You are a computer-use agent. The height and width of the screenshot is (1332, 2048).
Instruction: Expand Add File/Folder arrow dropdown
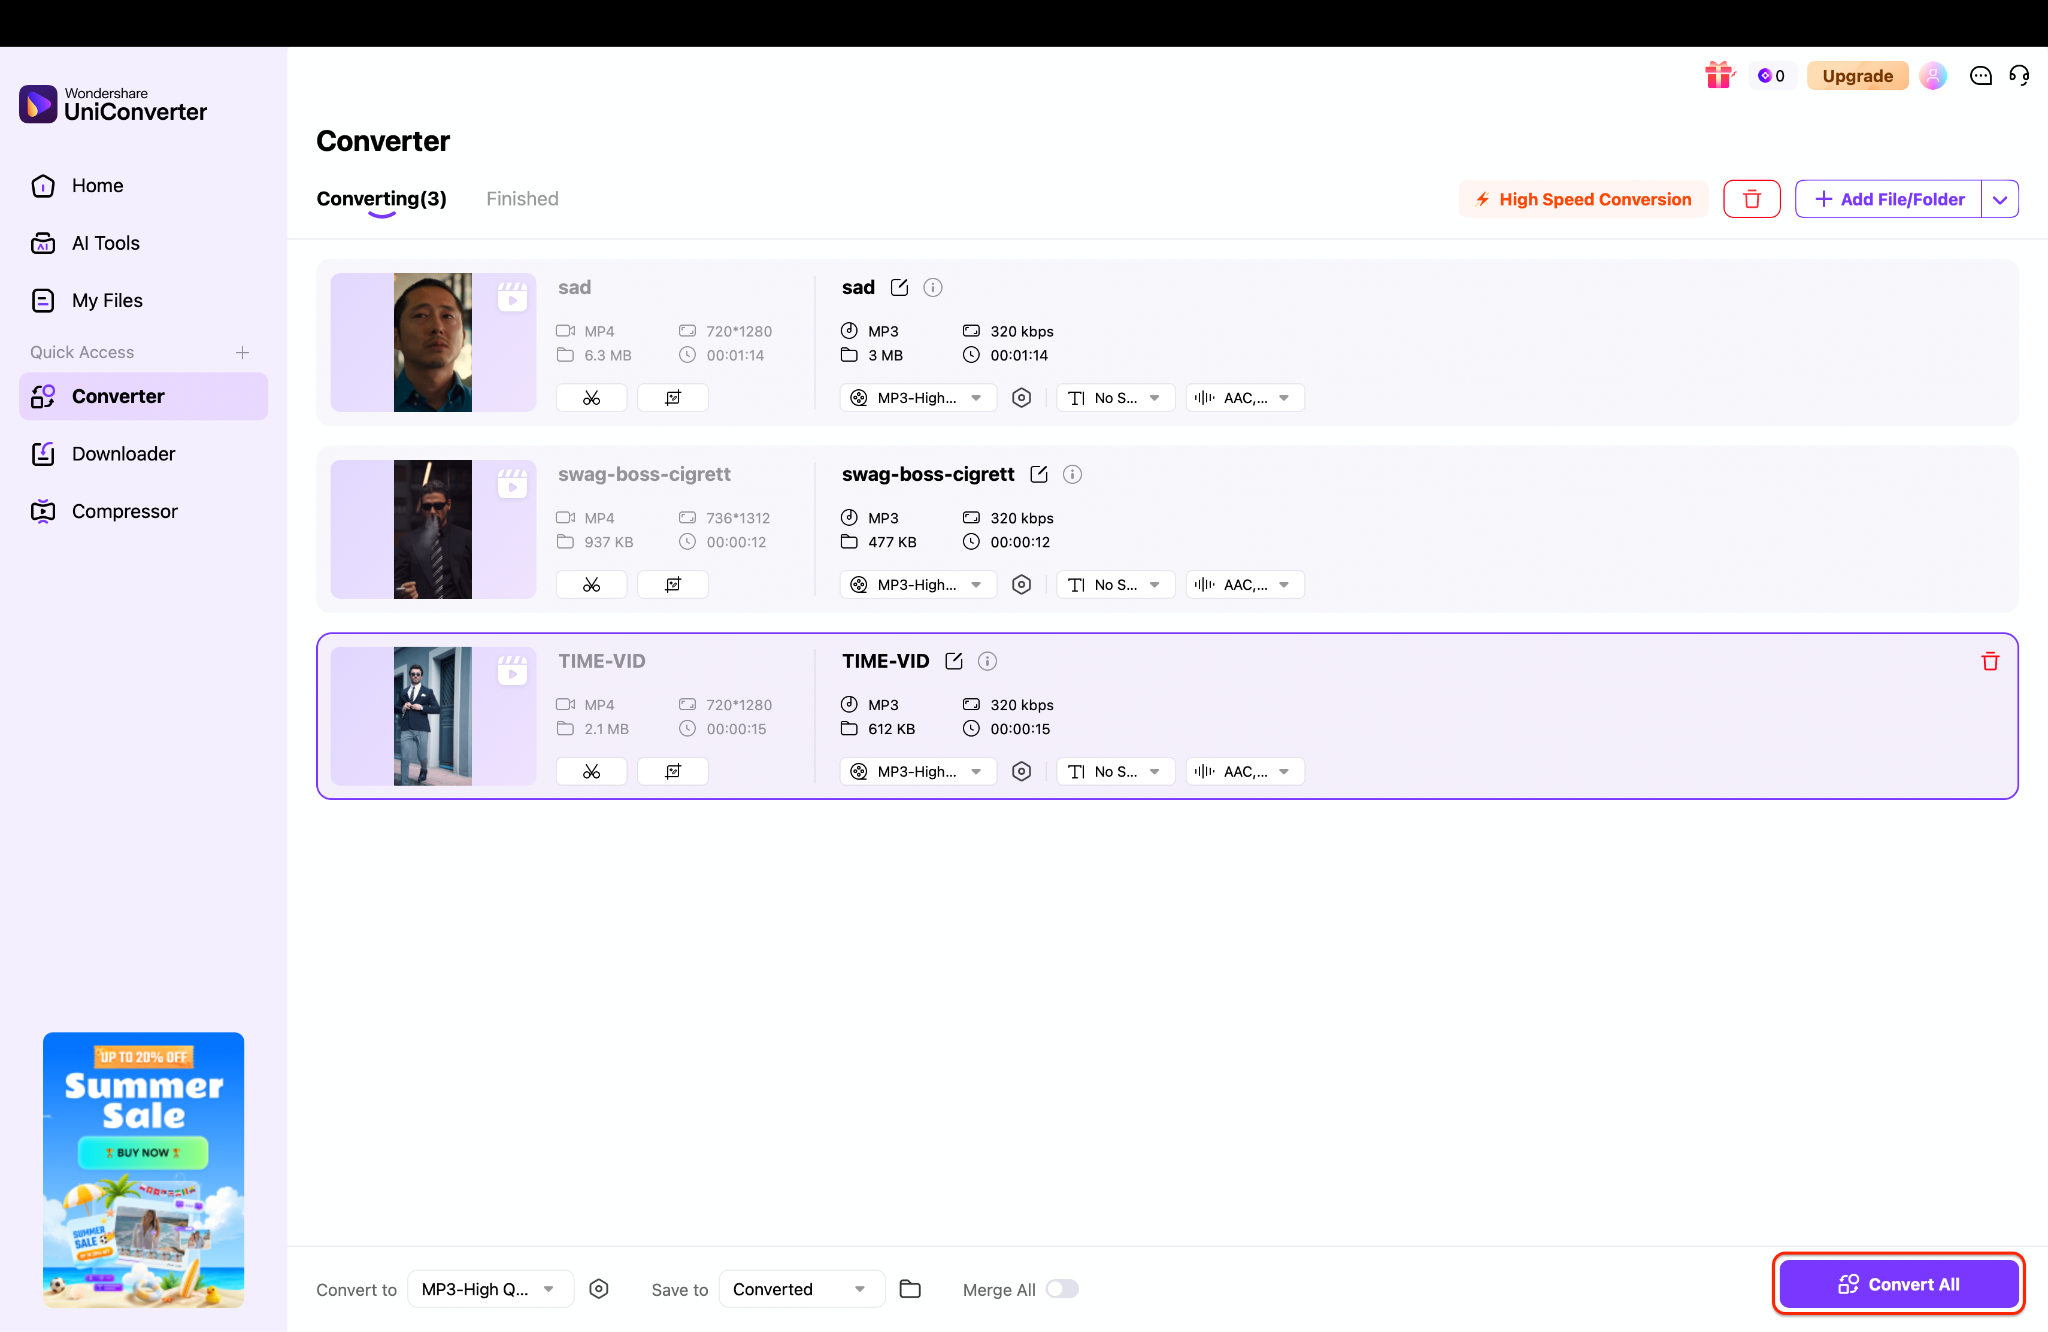click(x=2000, y=199)
